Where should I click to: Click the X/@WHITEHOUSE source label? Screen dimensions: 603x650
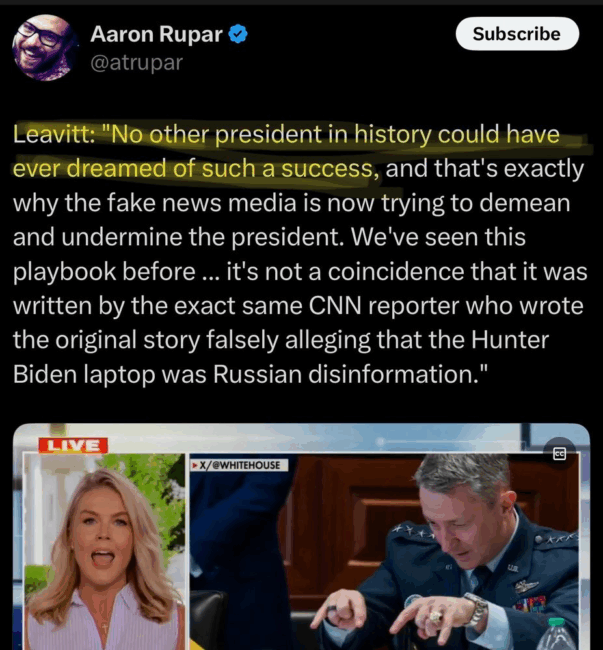coord(239,465)
